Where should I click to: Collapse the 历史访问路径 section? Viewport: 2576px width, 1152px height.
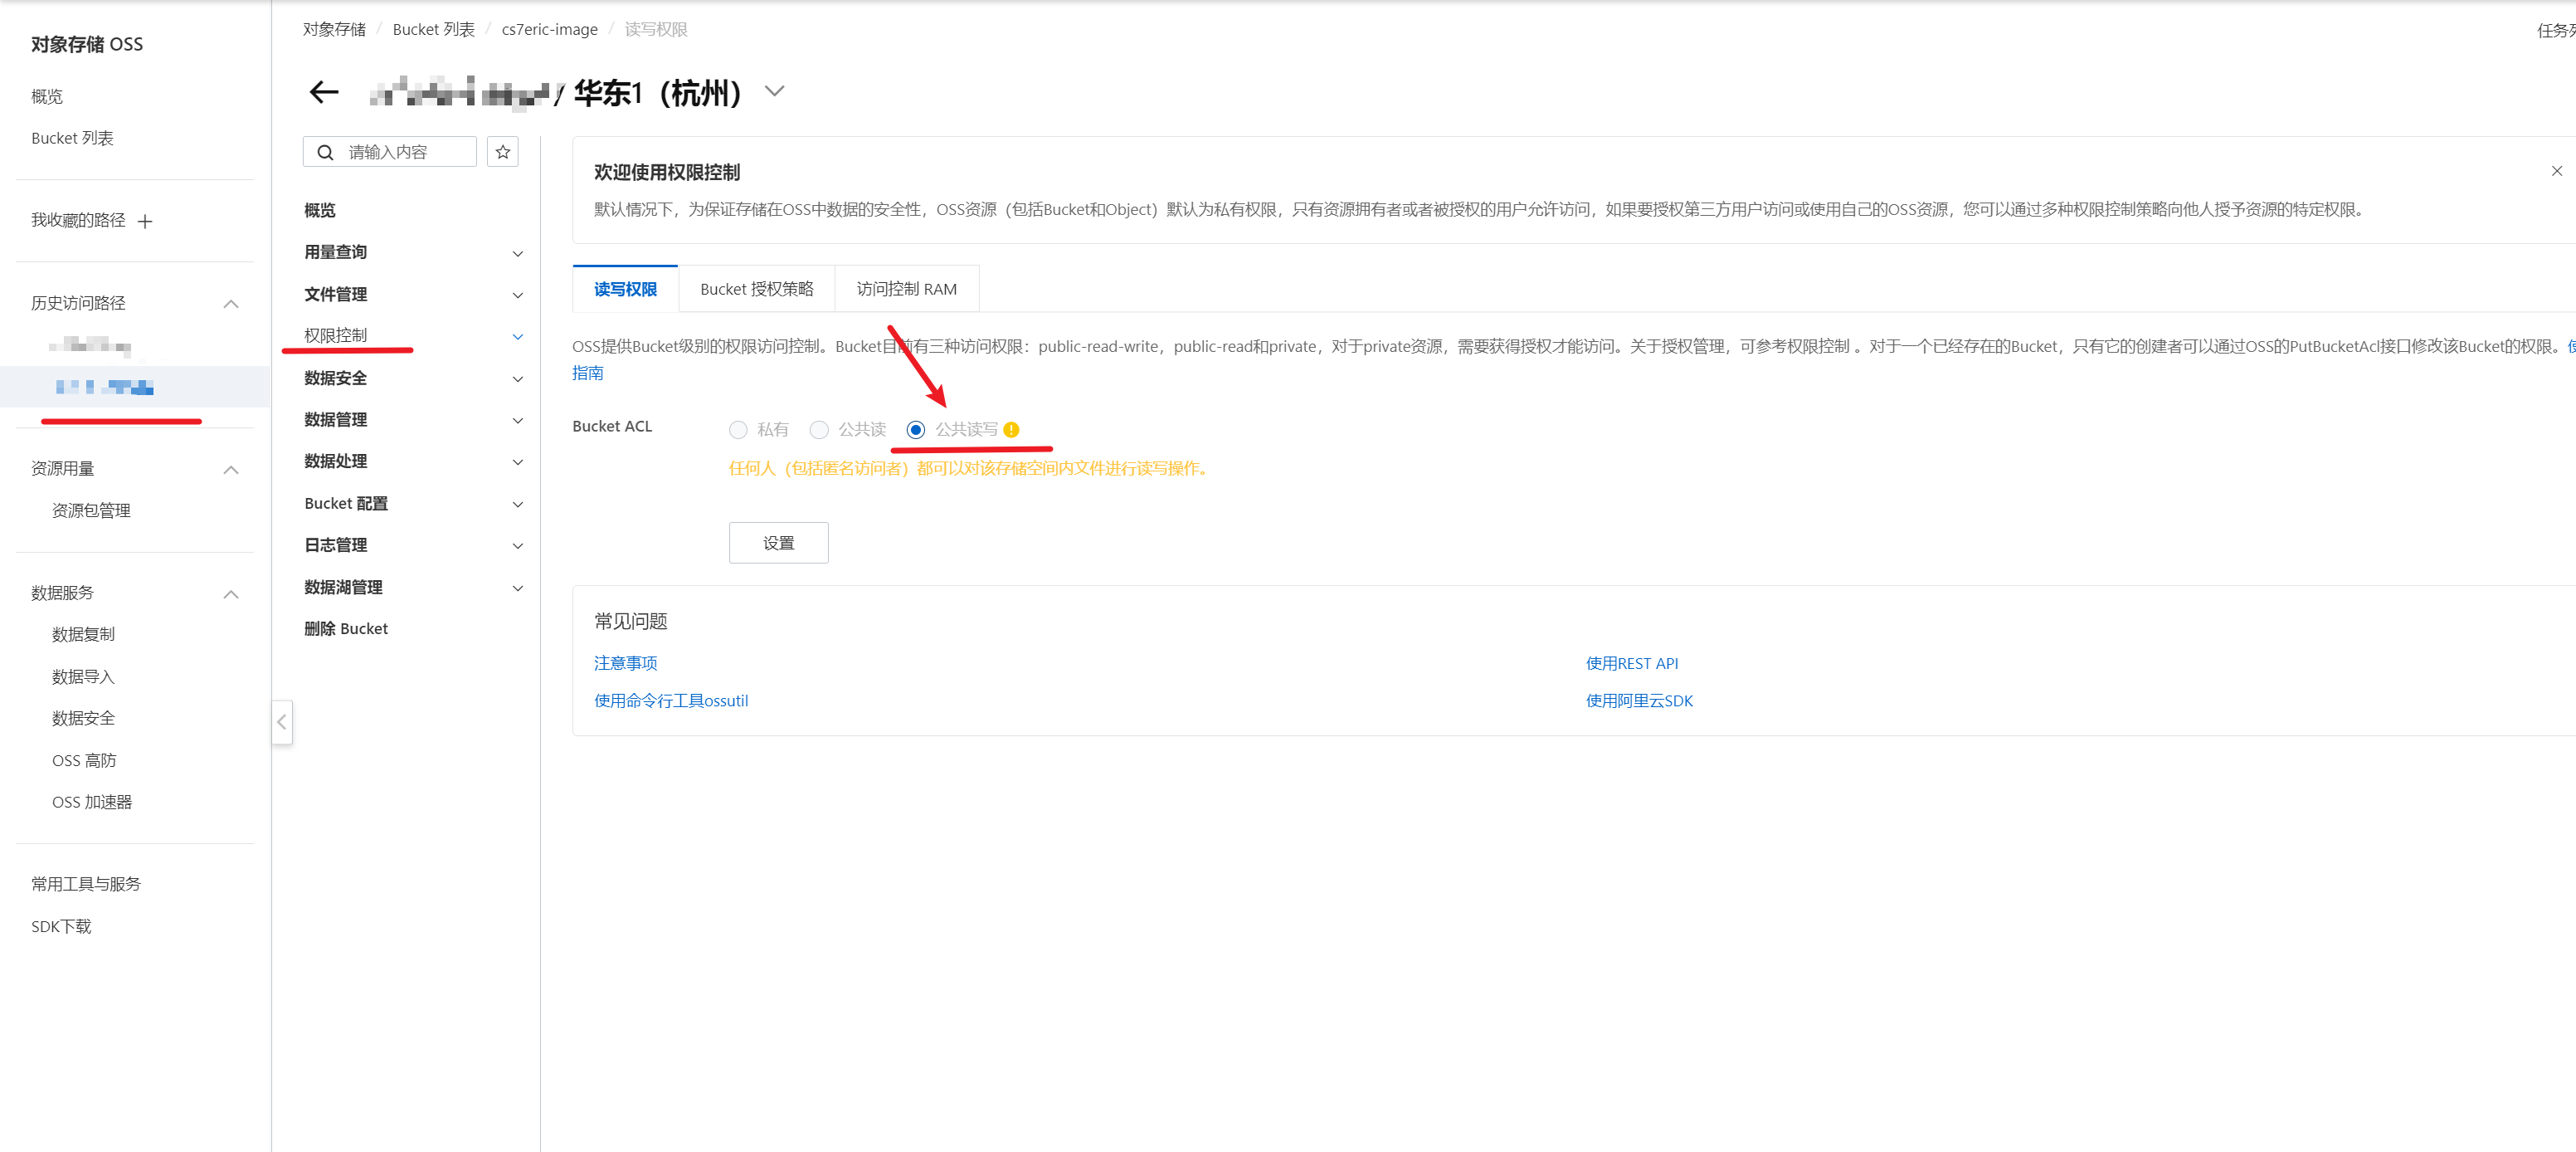click(x=231, y=304)
